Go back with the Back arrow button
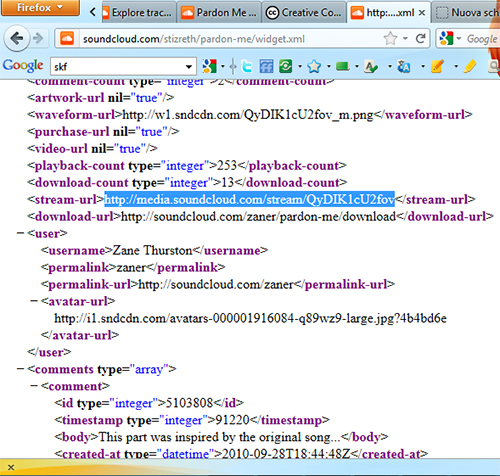The image size is (500, 476). (x=16, y=38)
